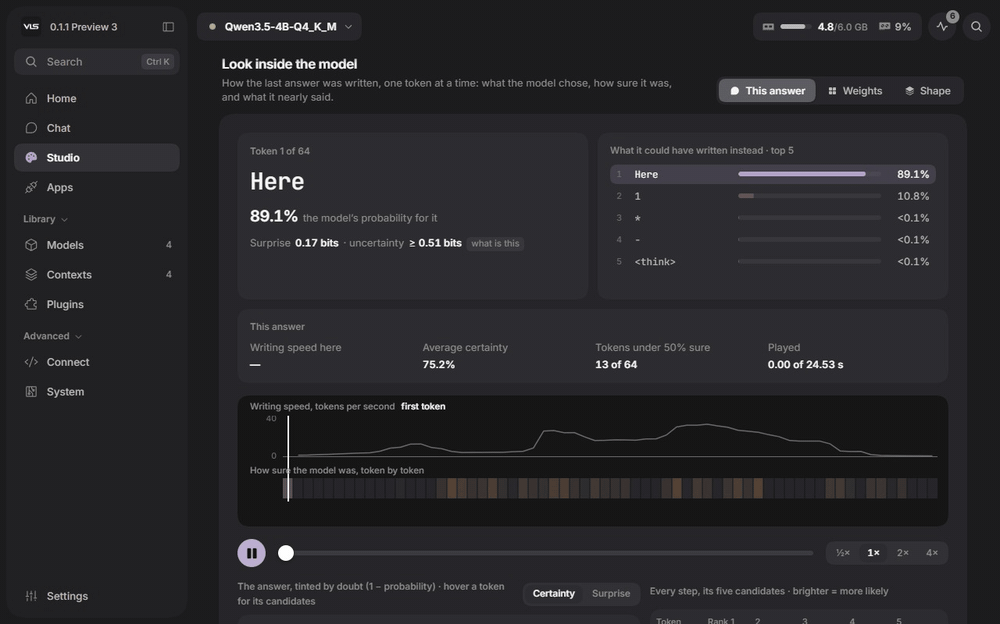The height and width of the screenshot is (624, 1000).
Task: Click the Models cube icon
Action: [x=31, y=245]
